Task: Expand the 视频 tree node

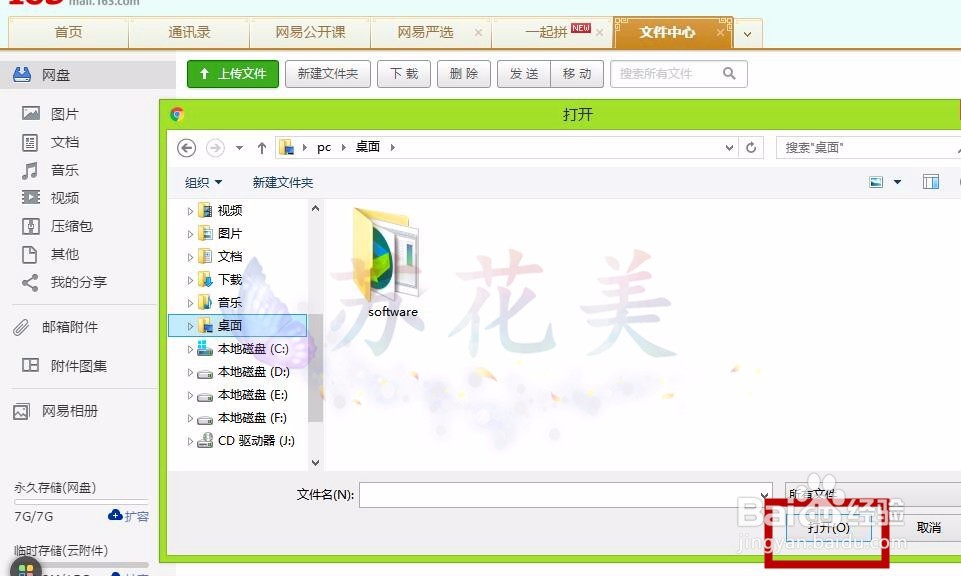Action: (x=190, y=211)
